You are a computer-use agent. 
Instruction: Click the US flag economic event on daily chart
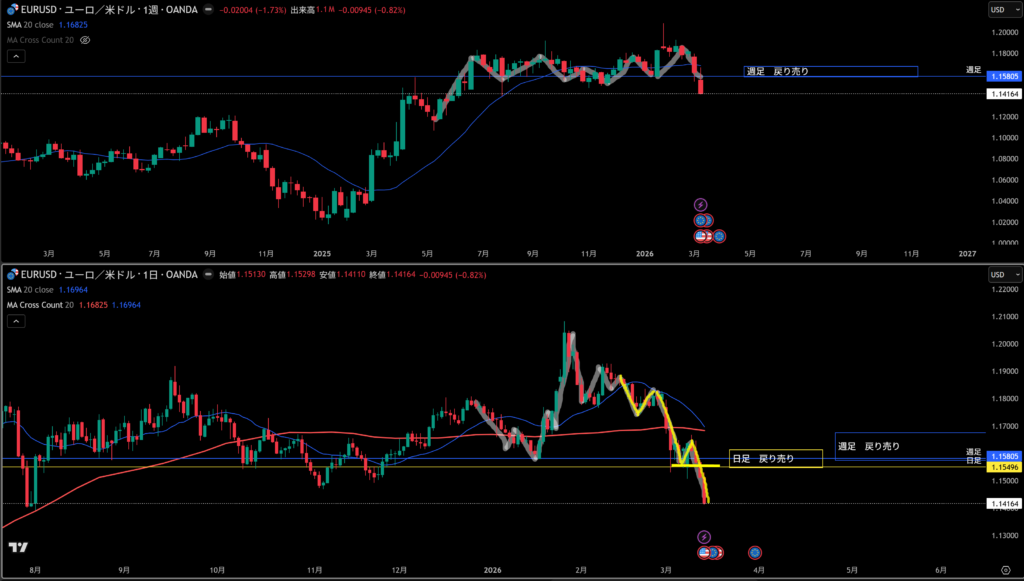tap(705, 552)
